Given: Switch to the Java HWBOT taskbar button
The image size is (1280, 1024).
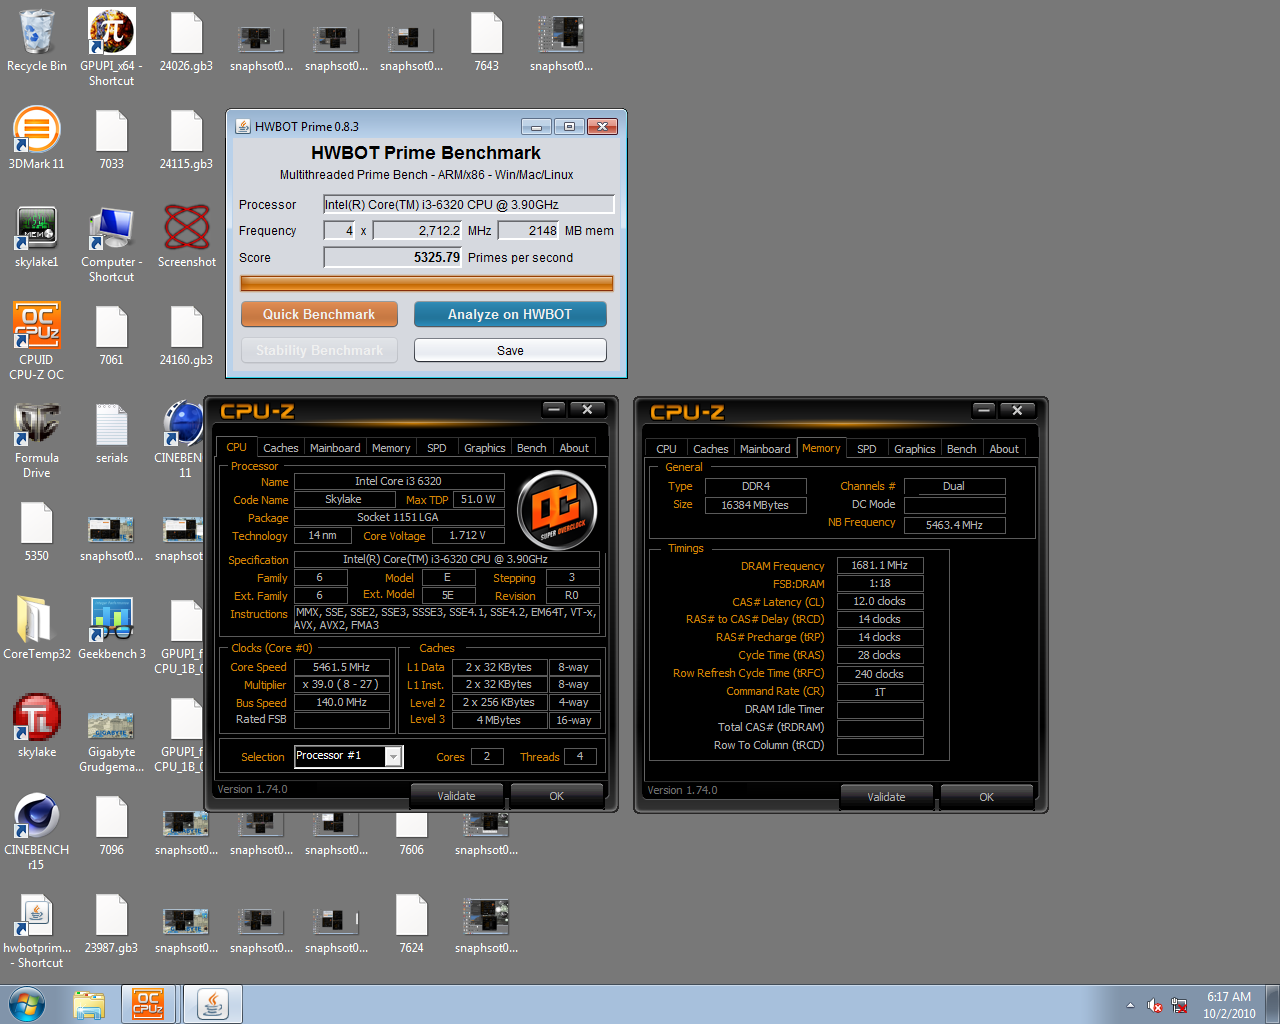Looking at the screenshot, I should pos(212,1004).
